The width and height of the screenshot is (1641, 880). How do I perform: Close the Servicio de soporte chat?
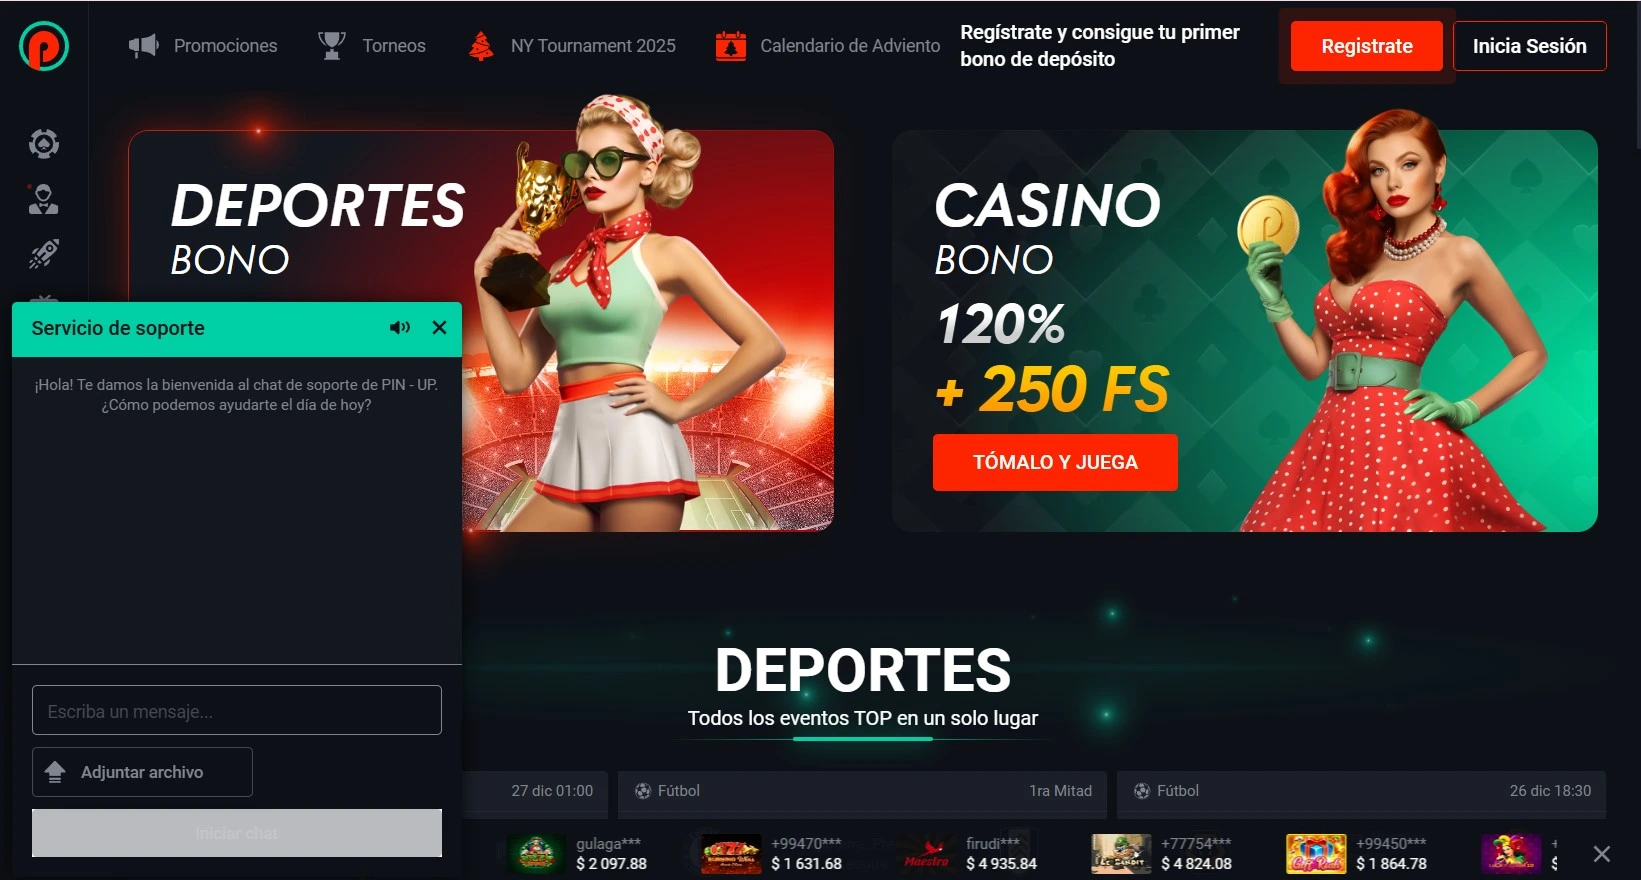coord(439,328)
